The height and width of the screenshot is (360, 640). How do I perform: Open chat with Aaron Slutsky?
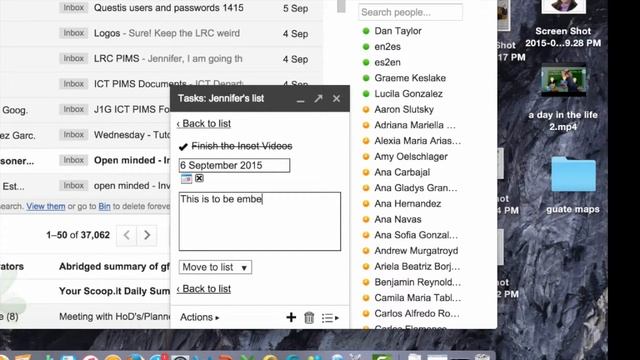click(x=404, y=109)
